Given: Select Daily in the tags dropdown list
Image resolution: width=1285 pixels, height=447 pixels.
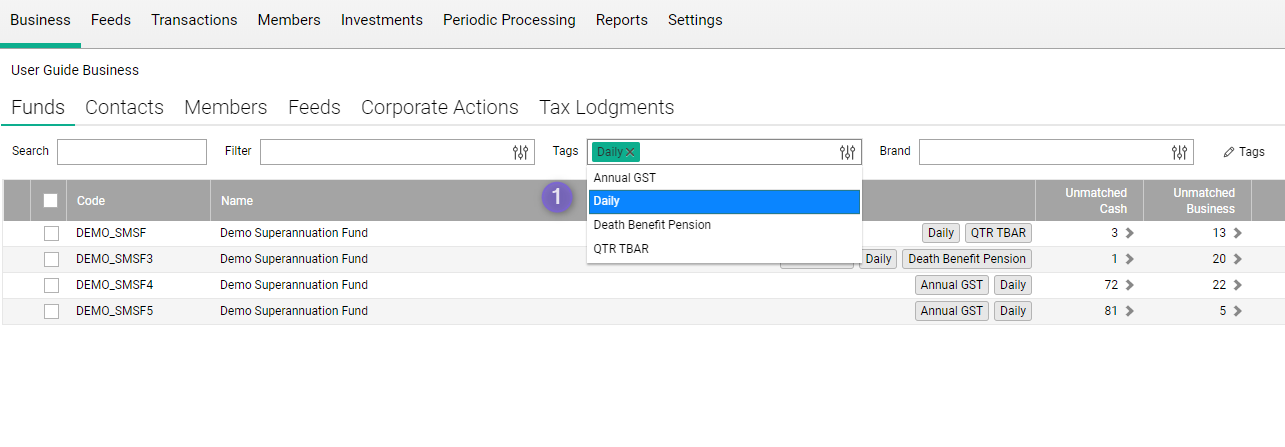Looking at the screenshot, I should (x=724, y=201).
